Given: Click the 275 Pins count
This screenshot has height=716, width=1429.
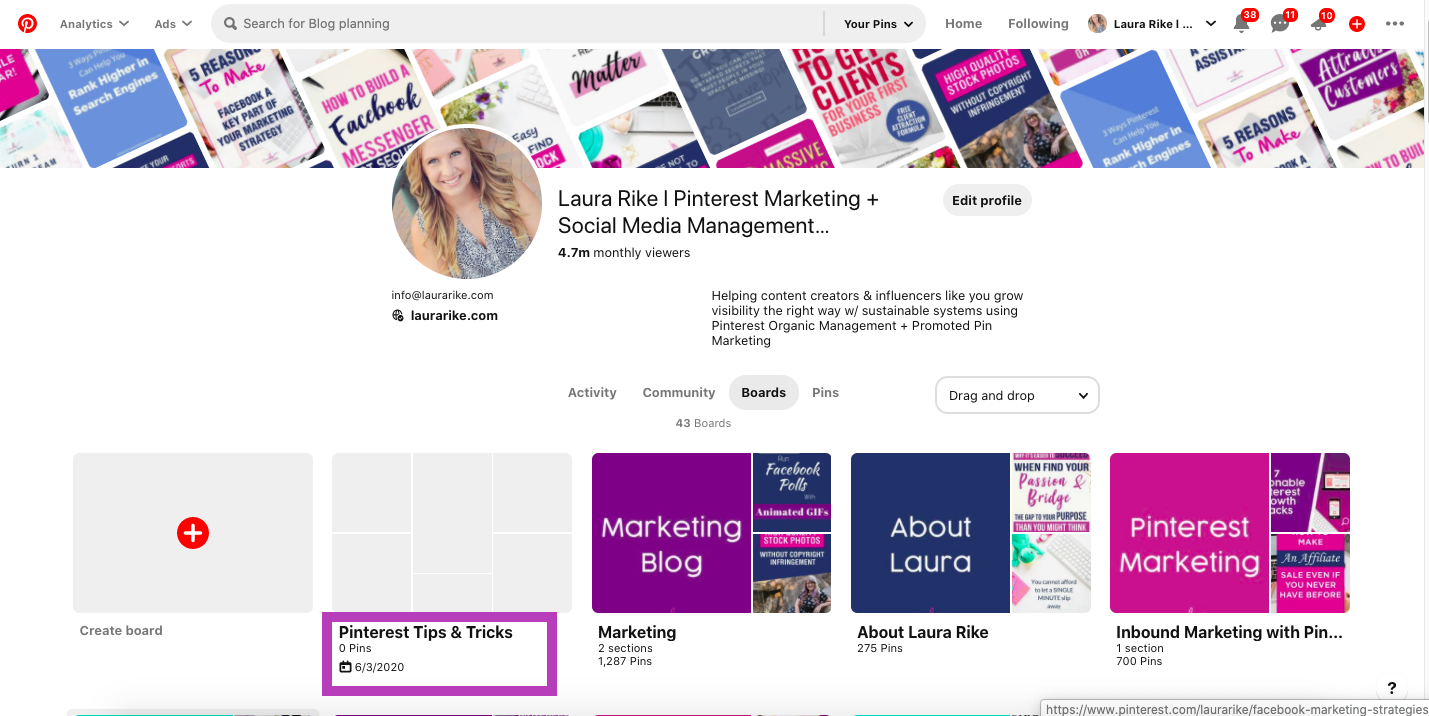Looking at the screenshot, I should [x=880, y=648].
